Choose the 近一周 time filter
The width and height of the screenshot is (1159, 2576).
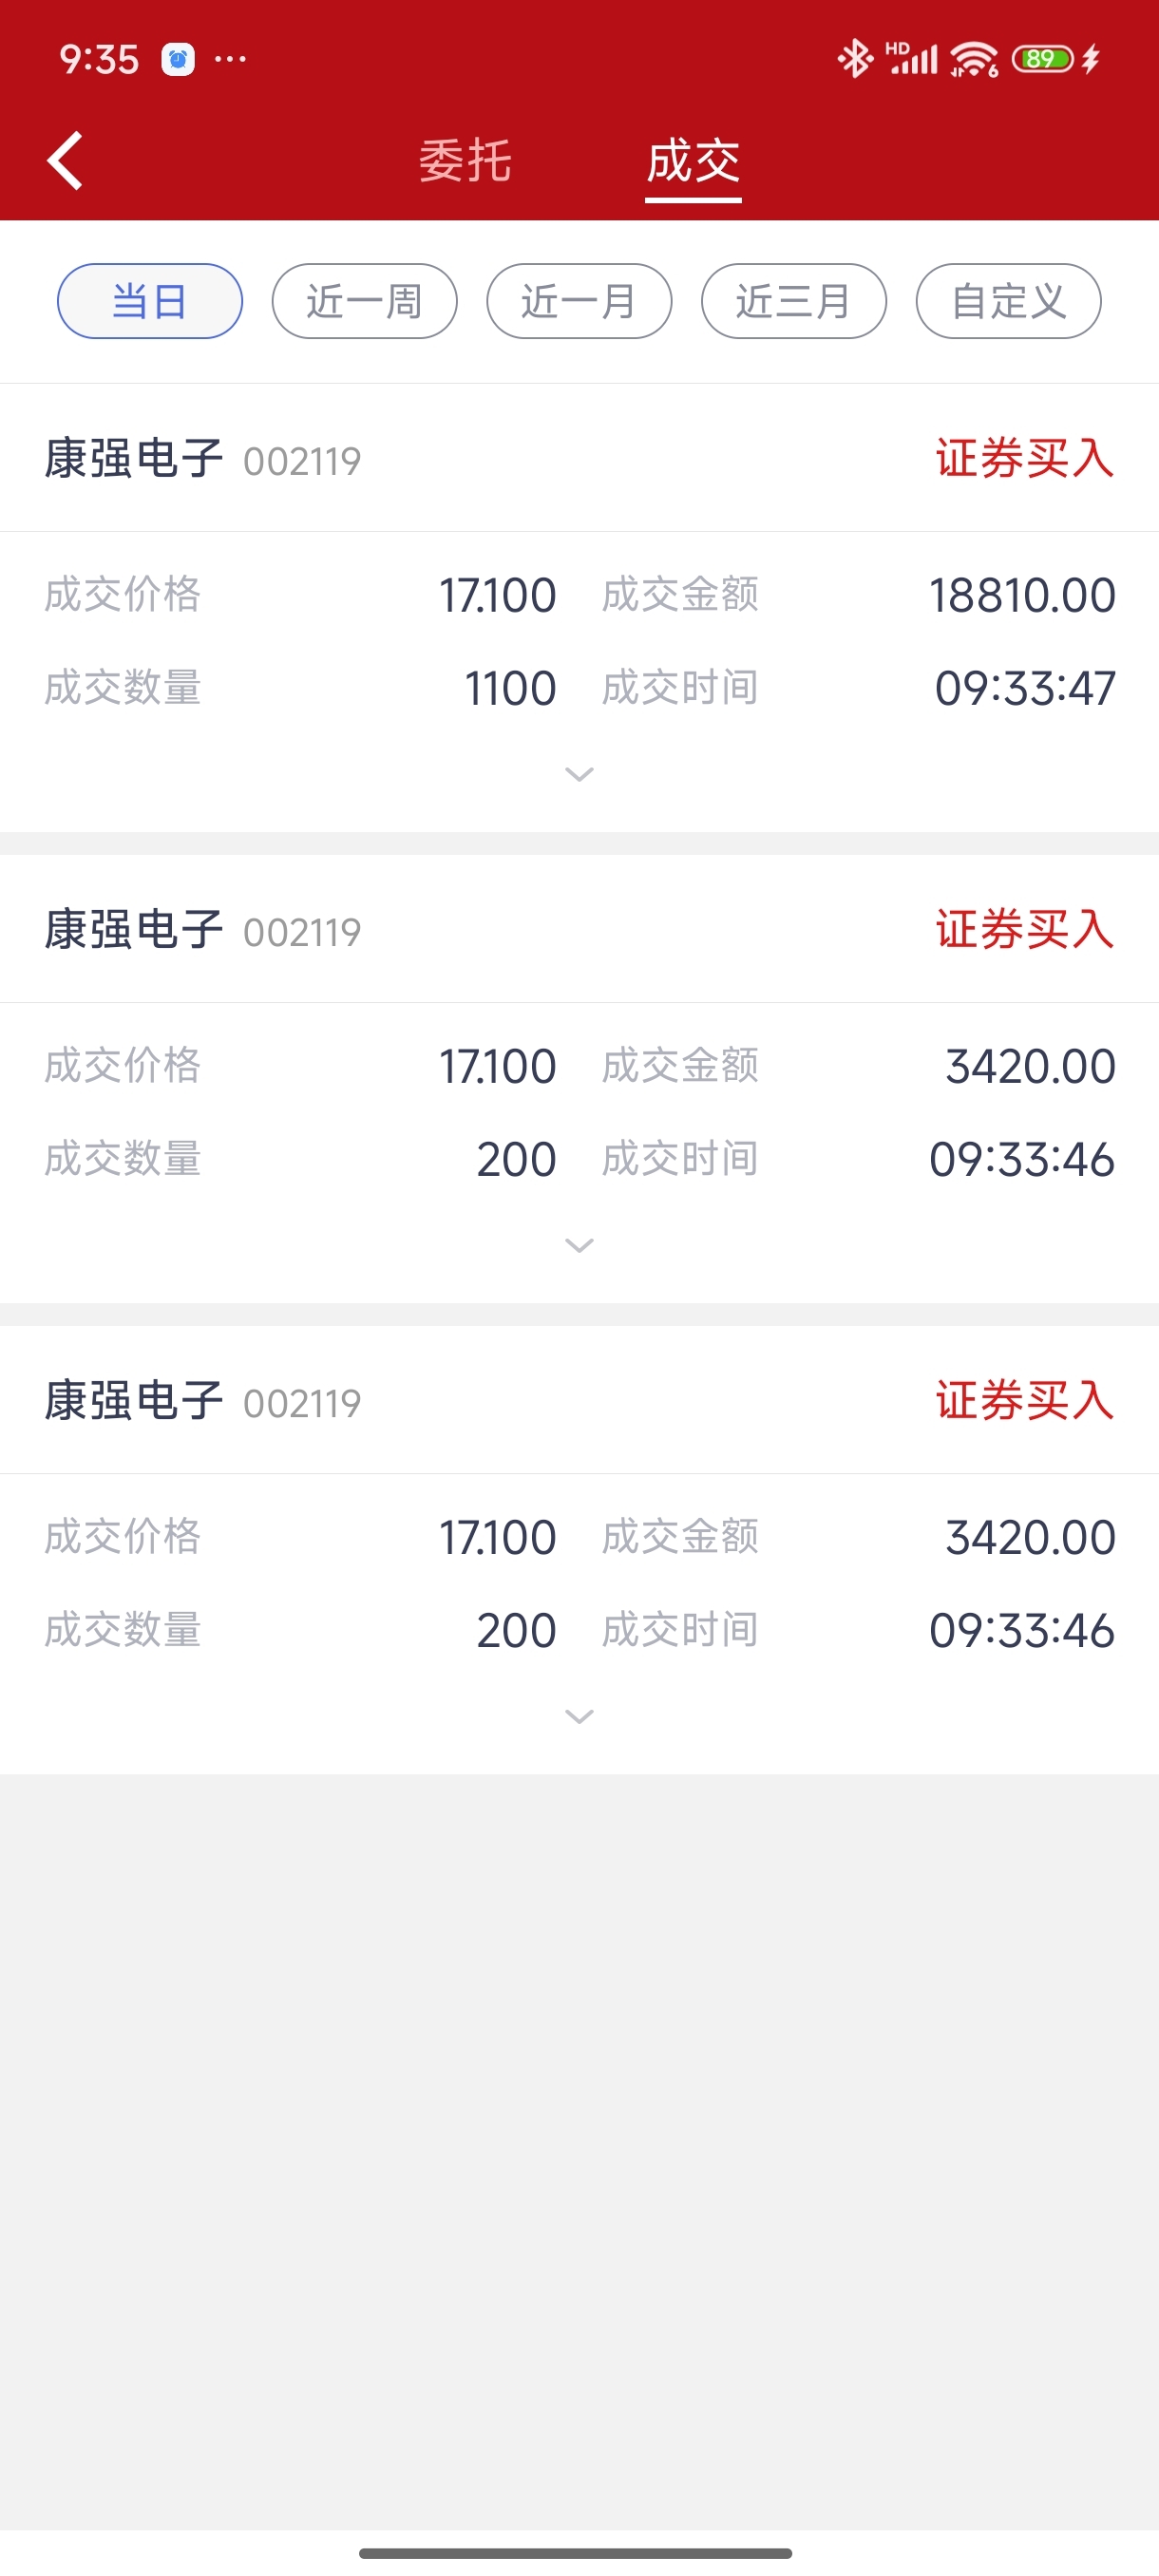tap(364, 301)
